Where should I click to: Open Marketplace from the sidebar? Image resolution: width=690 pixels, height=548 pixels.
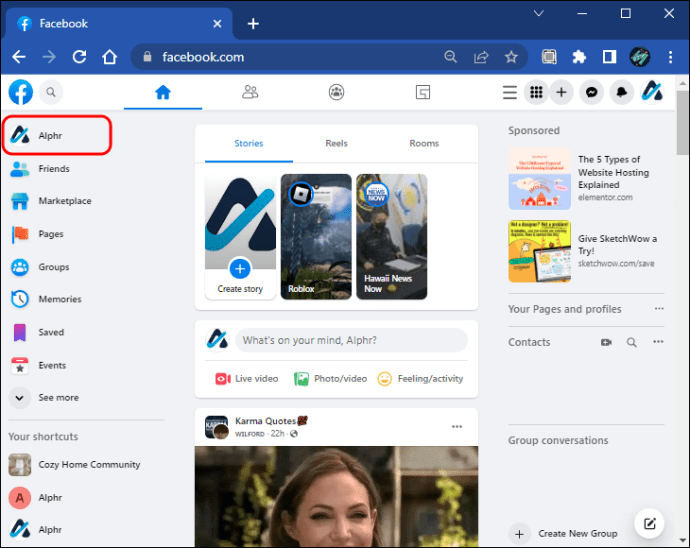pyautogui.click(x=64, y=201)
